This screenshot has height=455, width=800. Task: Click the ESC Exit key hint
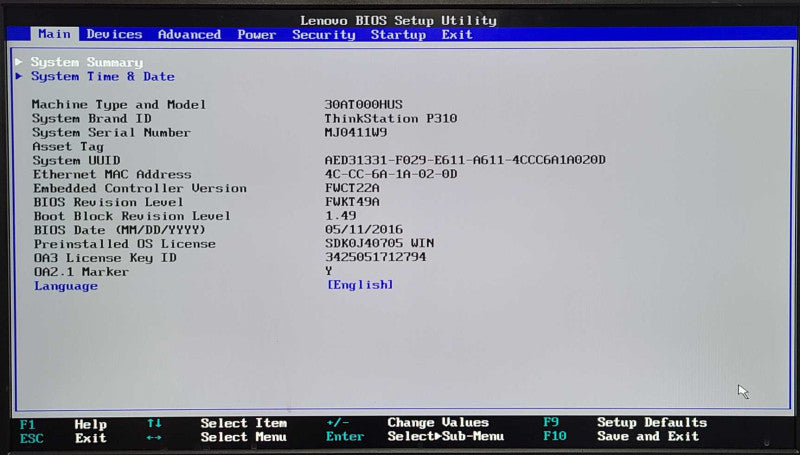(x=63, y=438)
